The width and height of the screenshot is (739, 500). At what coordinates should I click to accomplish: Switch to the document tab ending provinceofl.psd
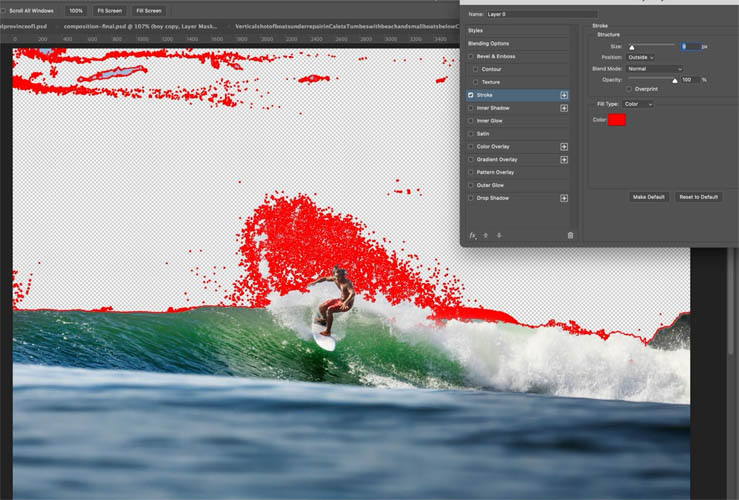point(24,26)
